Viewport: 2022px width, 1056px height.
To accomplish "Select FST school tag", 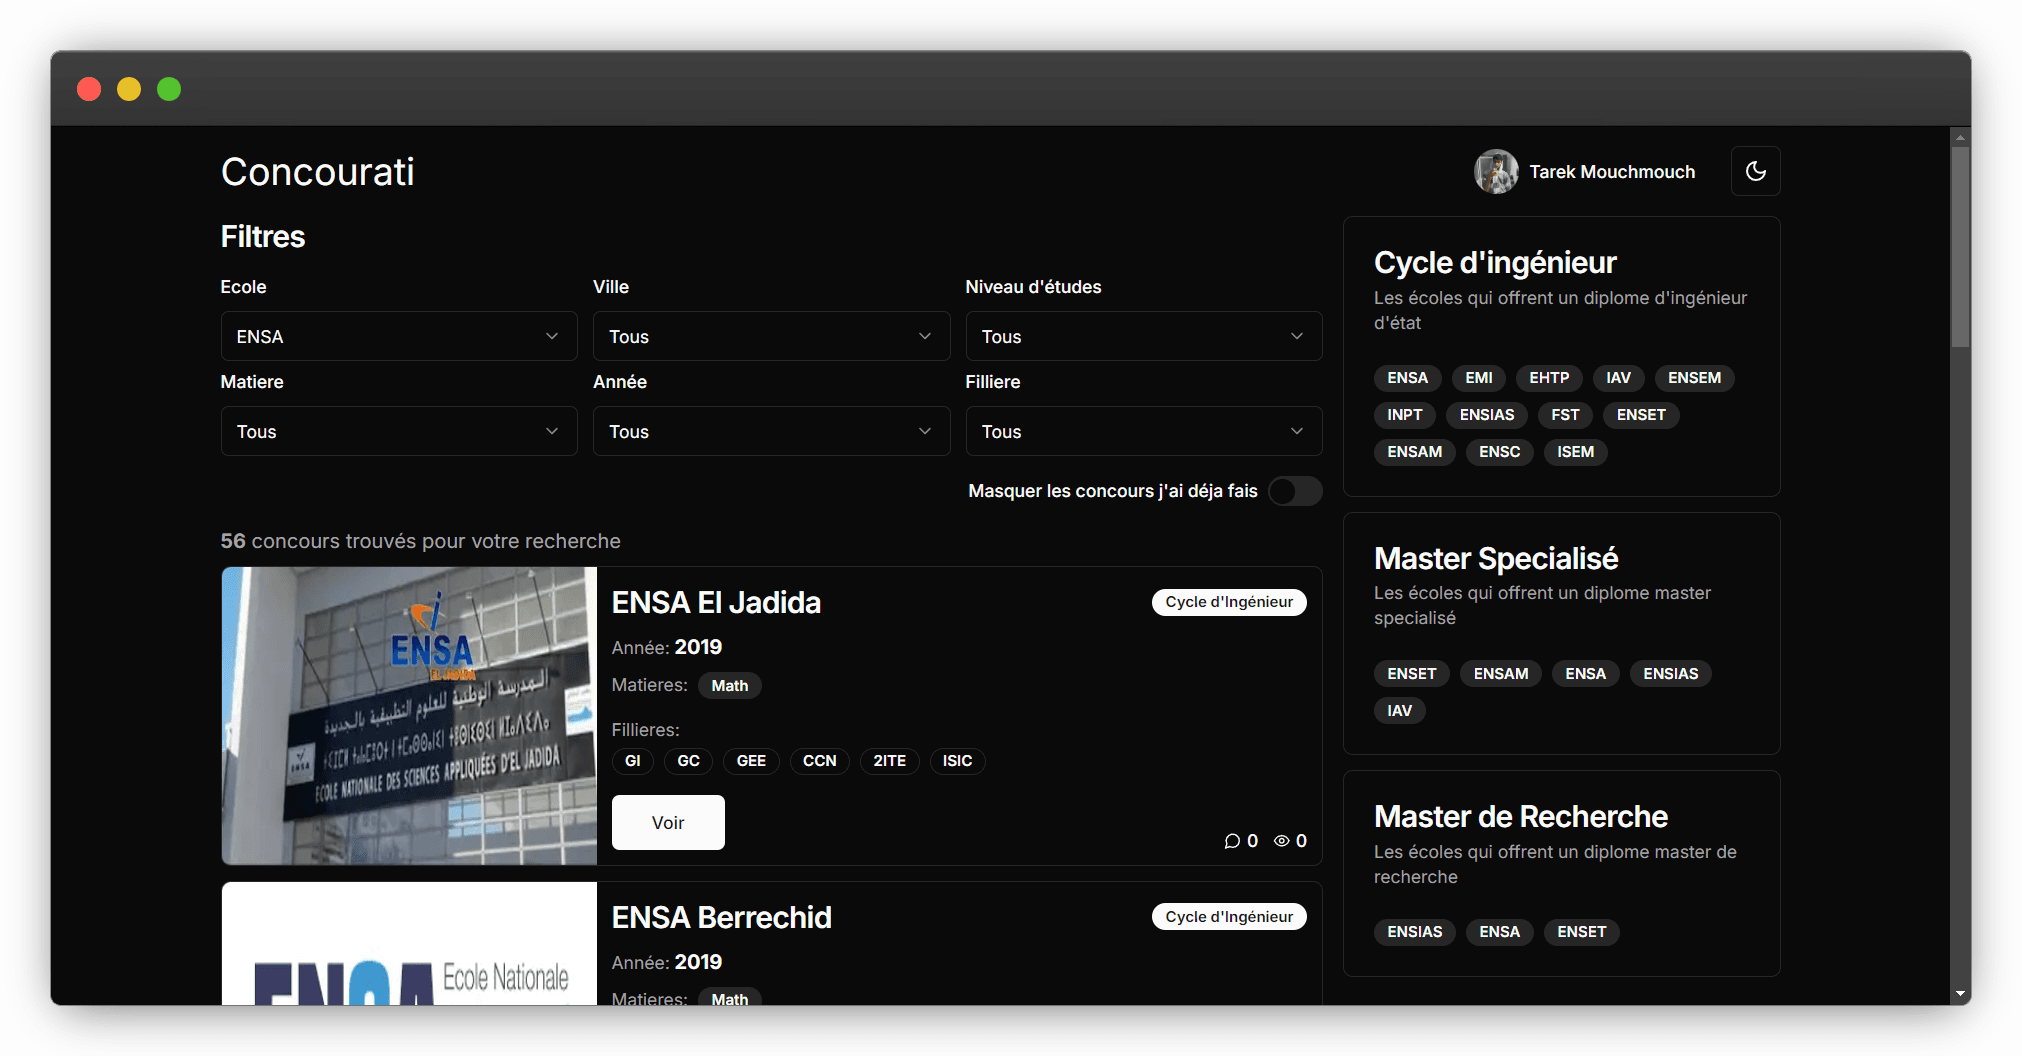I will pos(1565,415).
